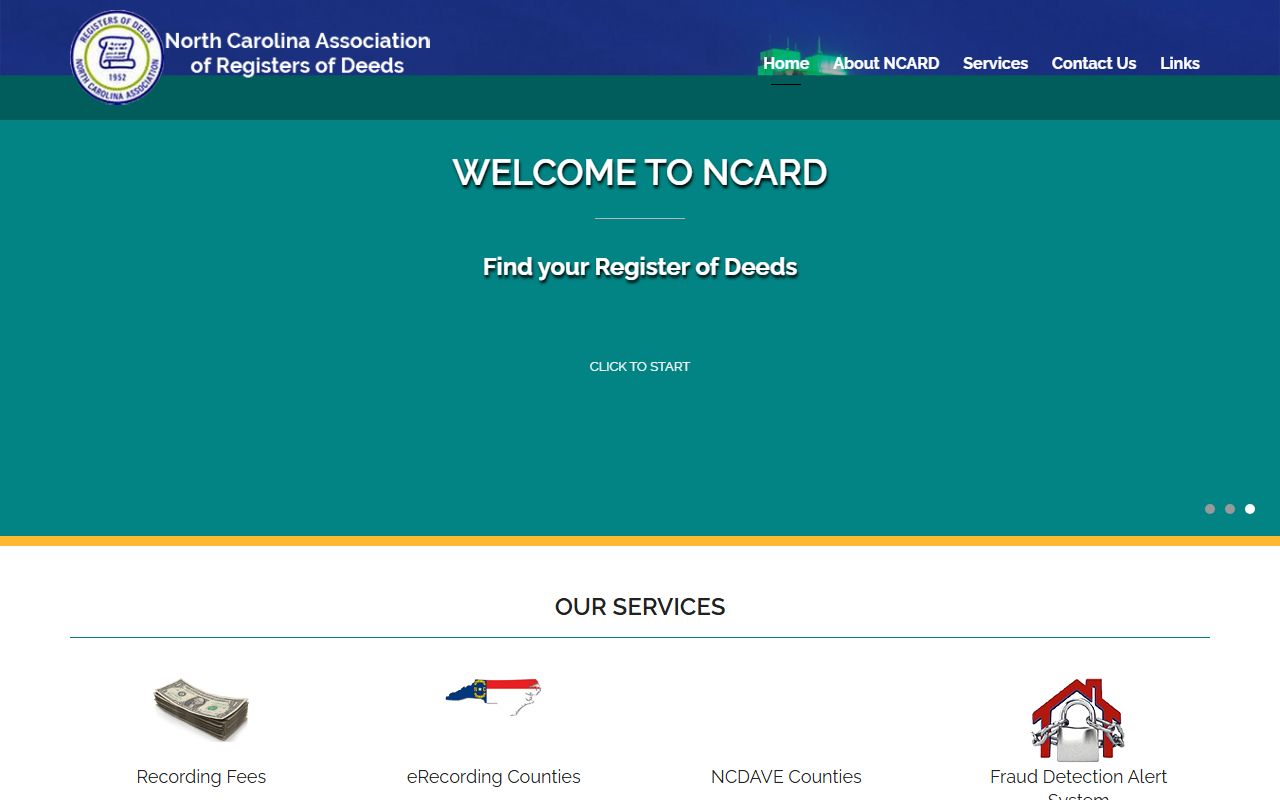Screen dimensions: 1280x800
Task: Go to the Home menu item
Action: [786, 63]
